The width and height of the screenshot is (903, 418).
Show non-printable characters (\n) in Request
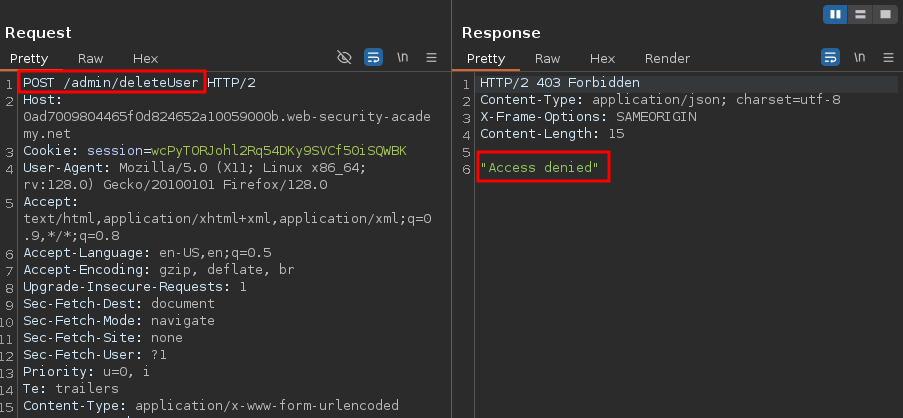[x=402, y=58]
